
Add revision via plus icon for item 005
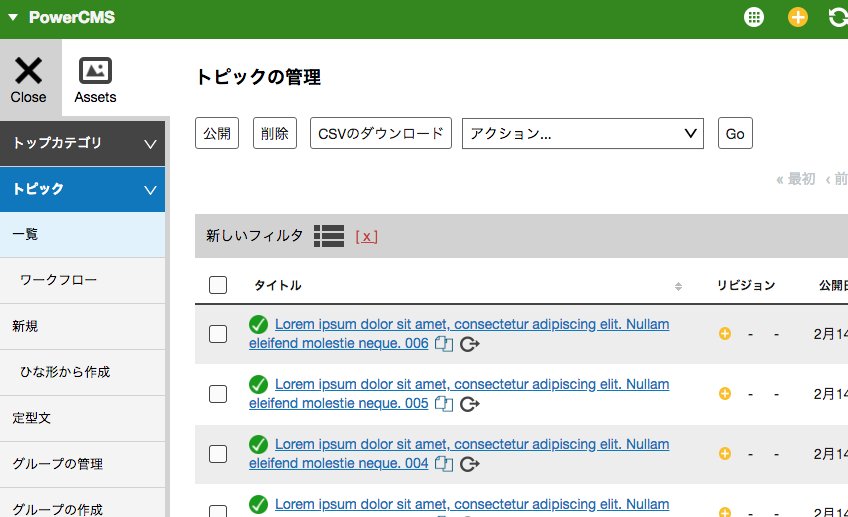[x=725, y=394]
